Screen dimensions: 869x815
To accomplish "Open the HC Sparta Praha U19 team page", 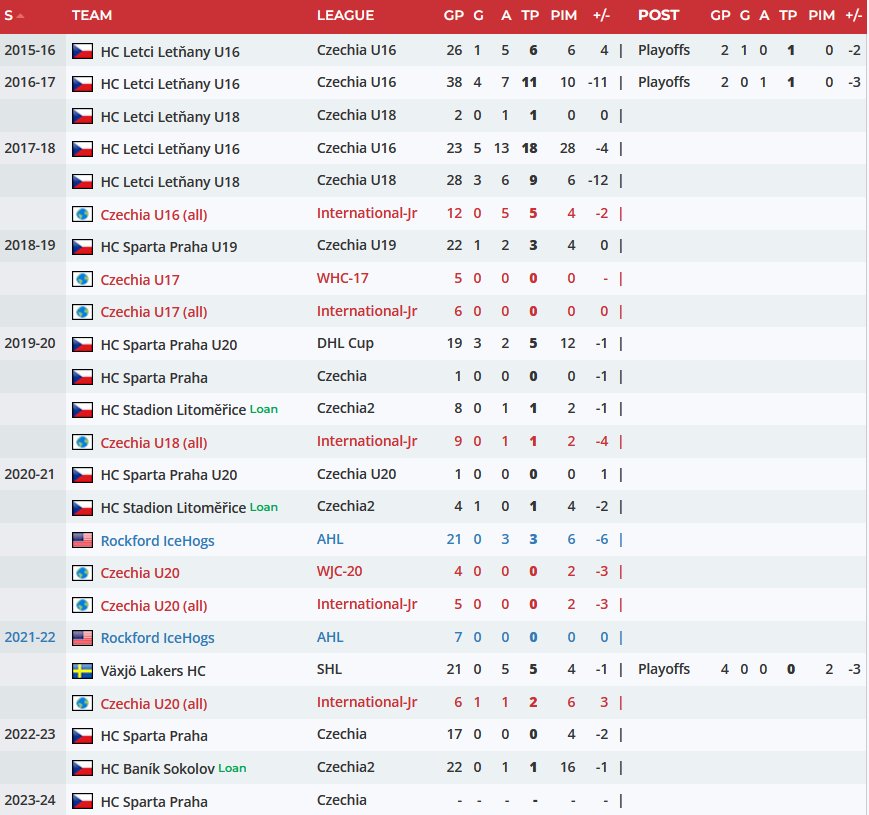I will (168, 247).
